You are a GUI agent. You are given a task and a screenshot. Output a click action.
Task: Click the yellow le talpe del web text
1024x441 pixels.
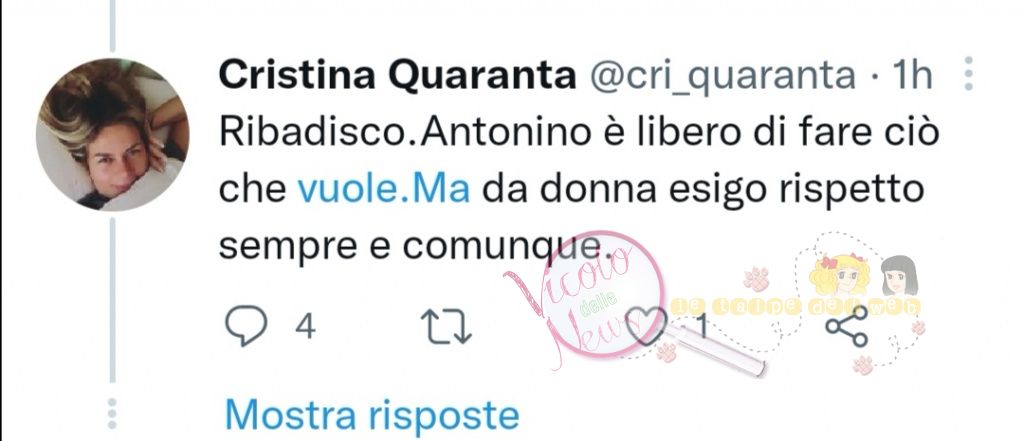(x=795, y=306)
